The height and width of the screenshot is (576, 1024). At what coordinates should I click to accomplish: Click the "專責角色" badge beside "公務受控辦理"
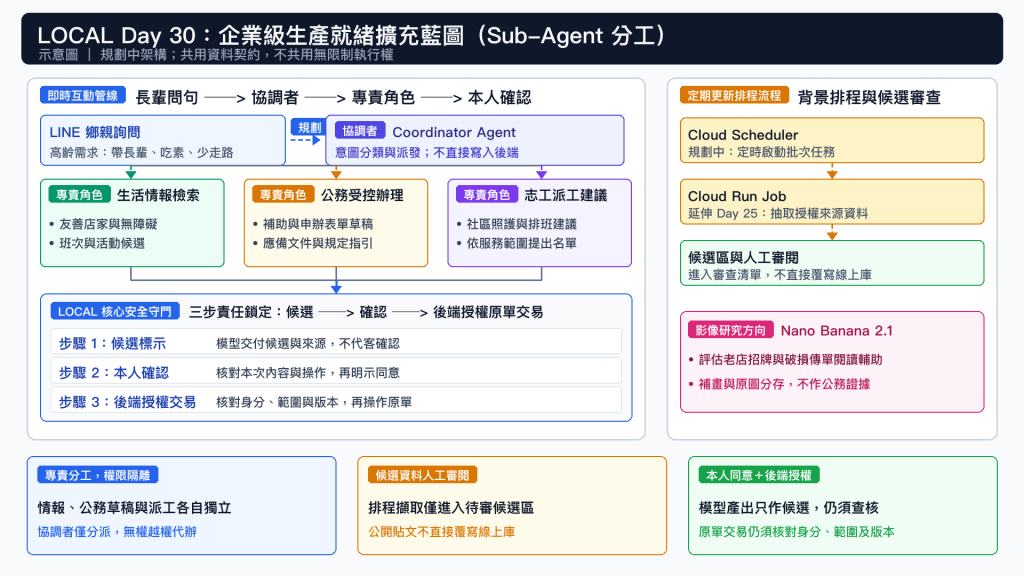point(283,195)
